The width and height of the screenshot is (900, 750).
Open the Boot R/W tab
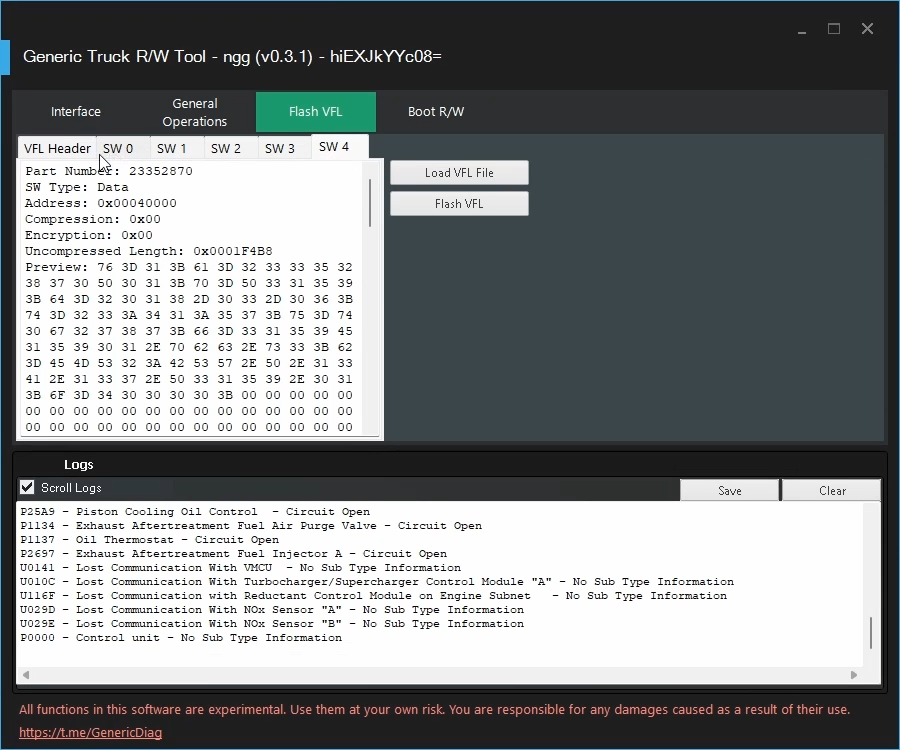tap(436, 112)
